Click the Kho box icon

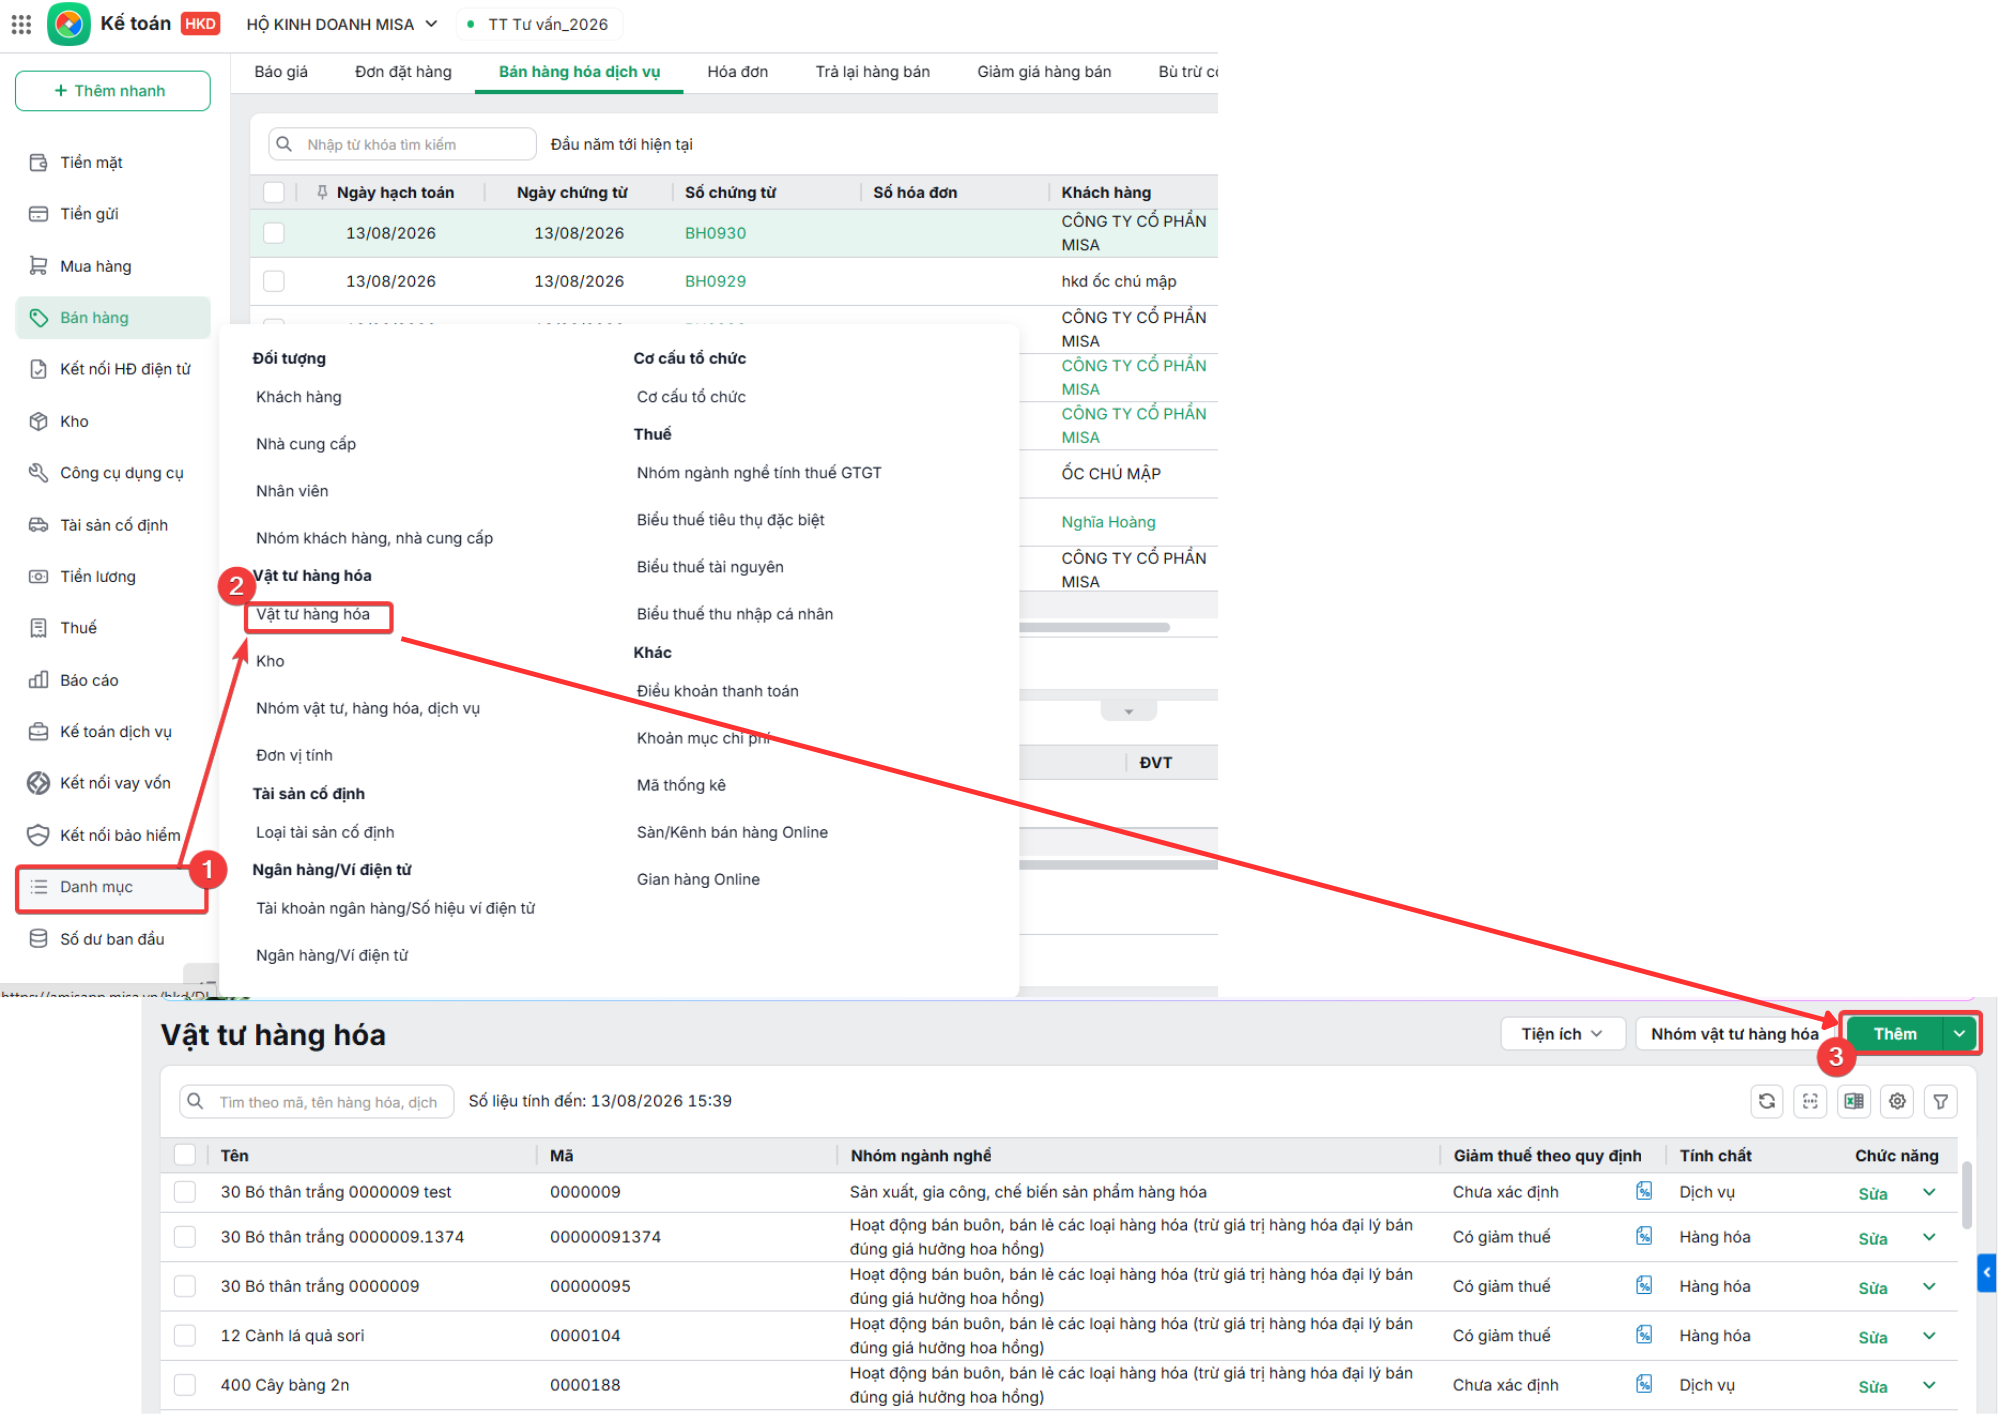point(38,421)
